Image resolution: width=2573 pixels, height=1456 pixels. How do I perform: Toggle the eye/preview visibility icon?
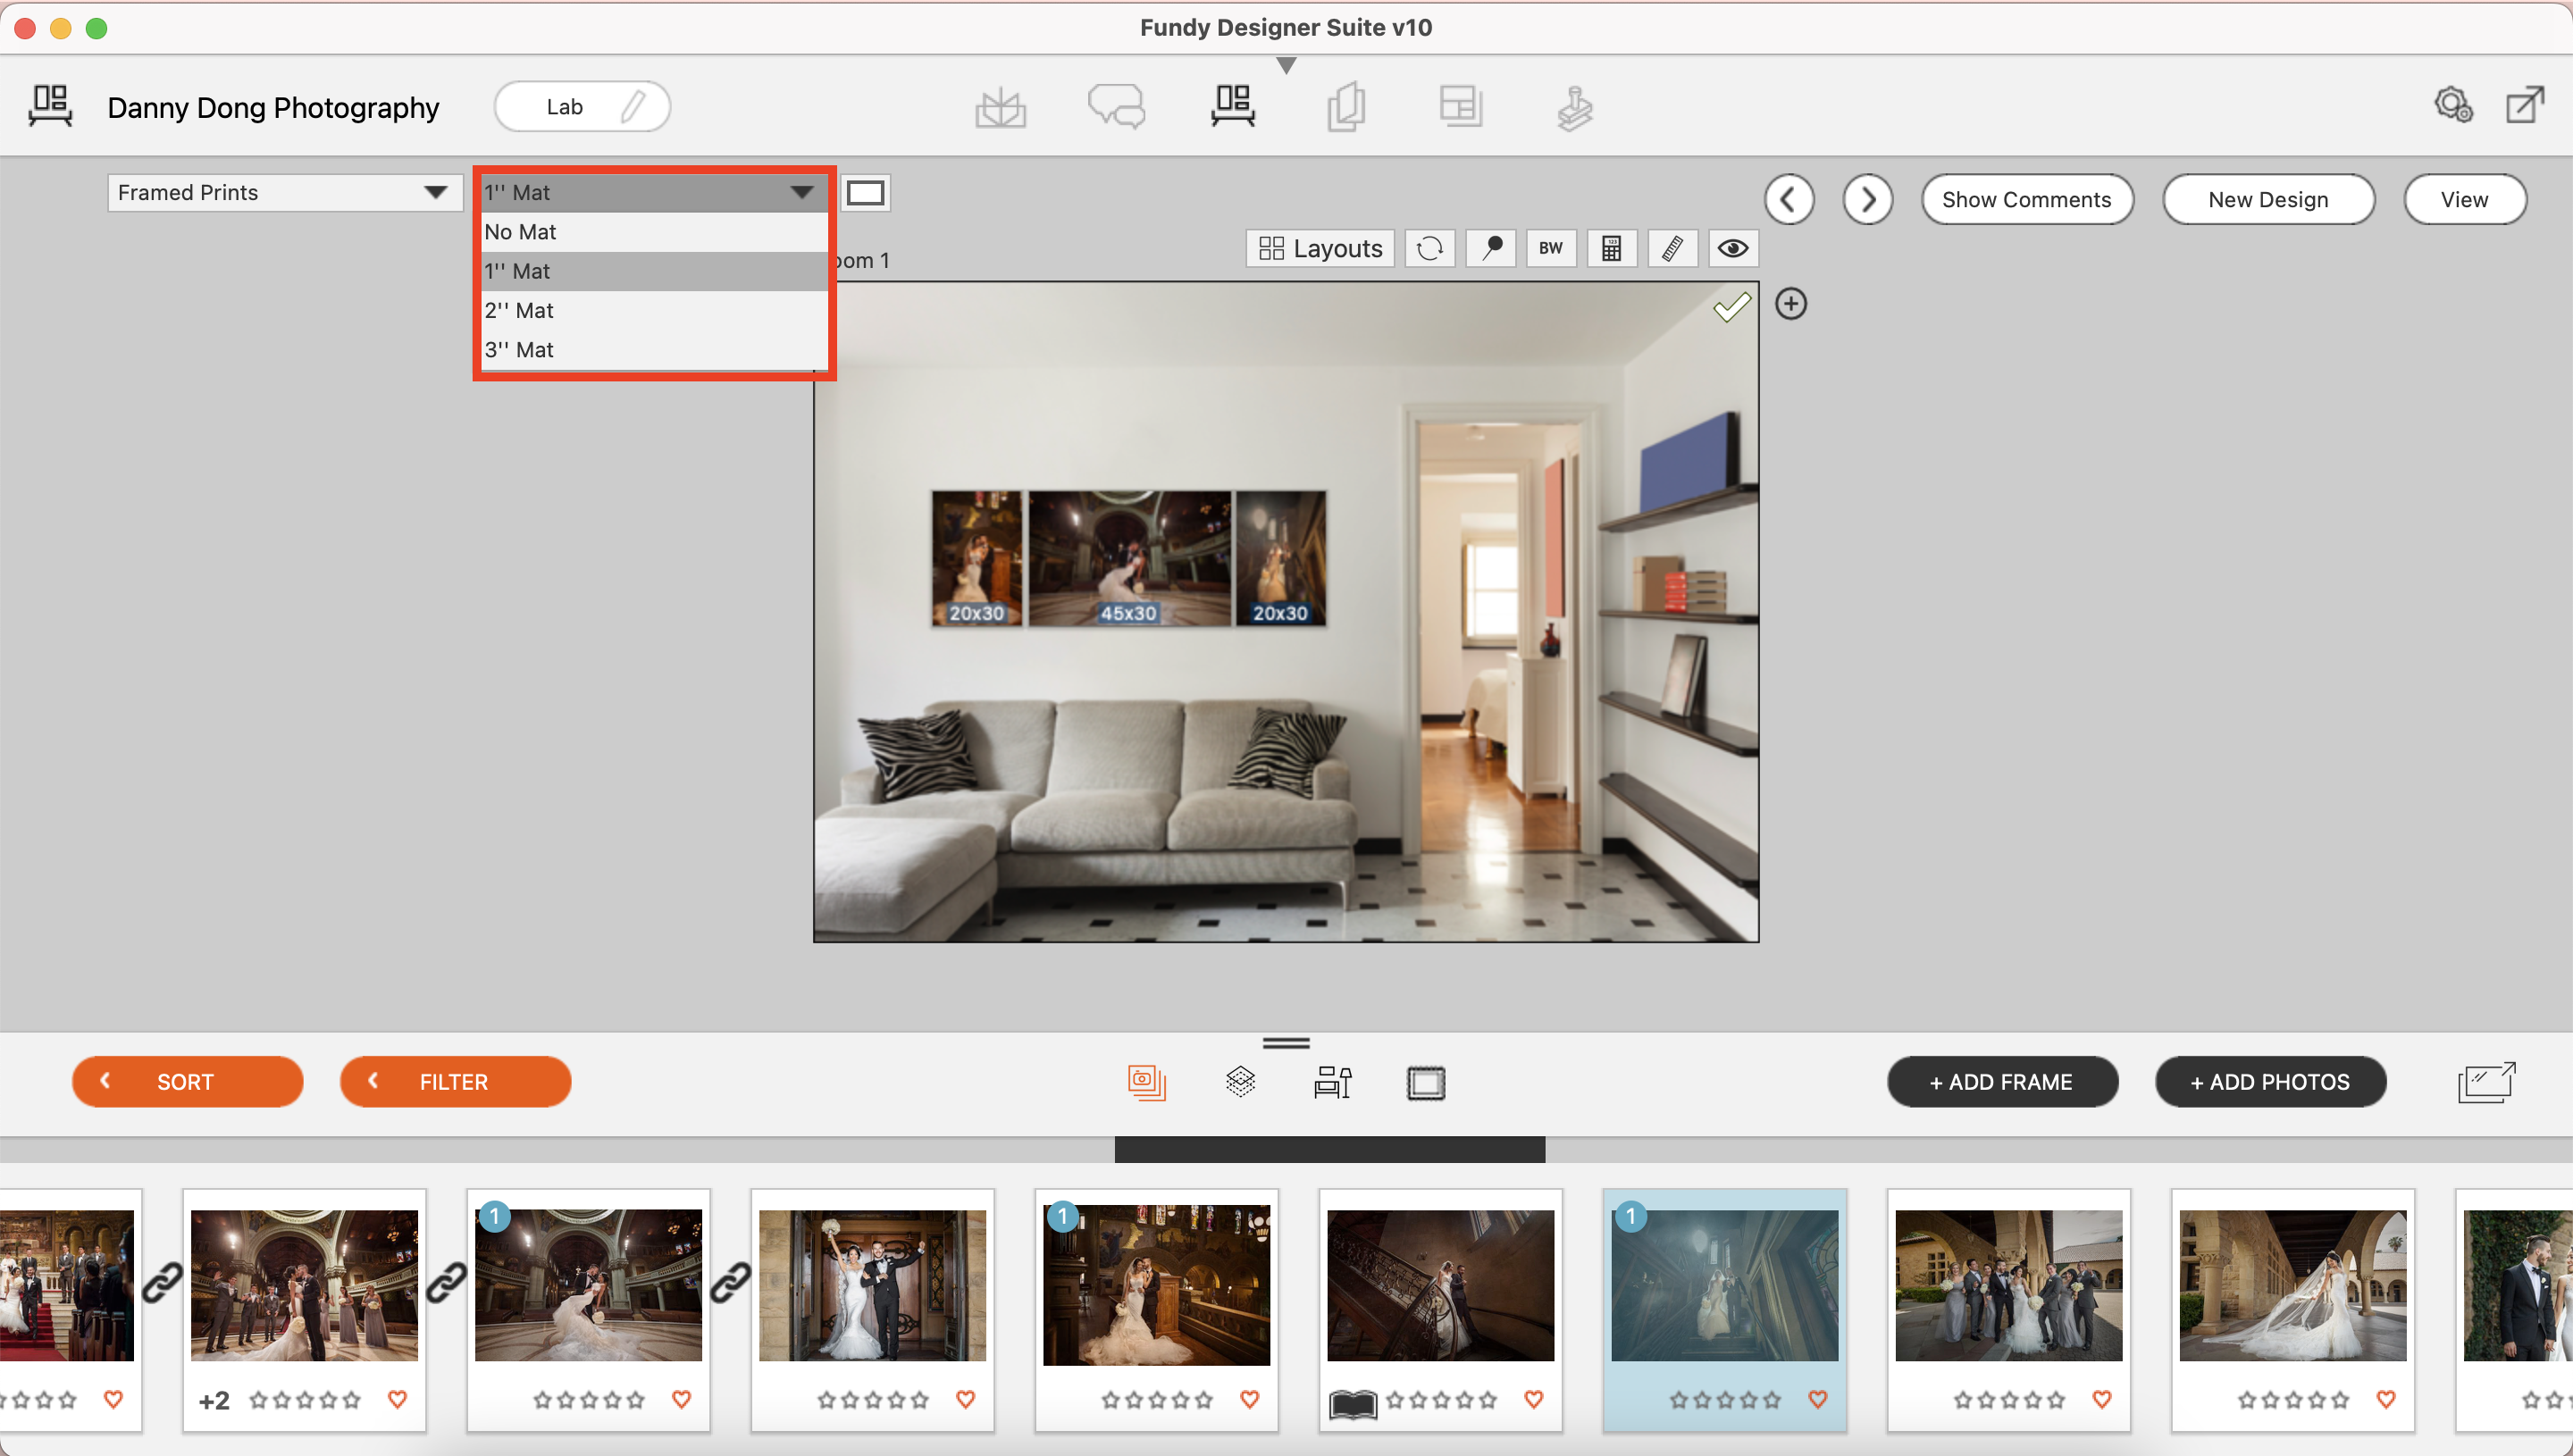pyautogui.click(x=1731, y=247)
